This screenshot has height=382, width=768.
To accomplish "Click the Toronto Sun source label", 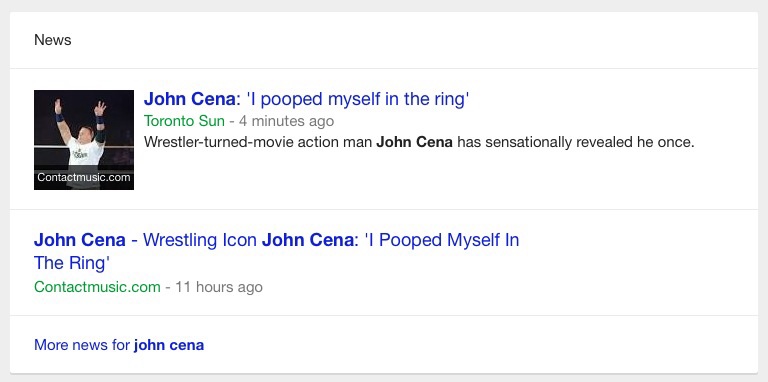I will tap(184, 121).
